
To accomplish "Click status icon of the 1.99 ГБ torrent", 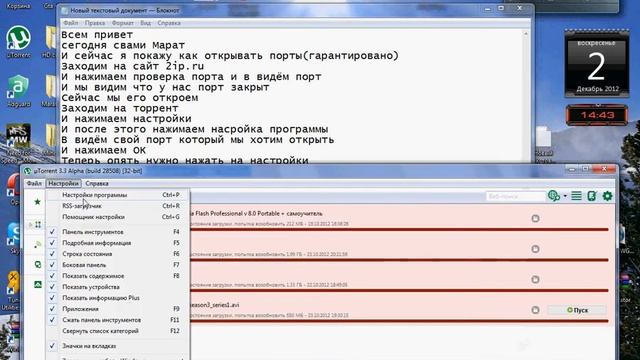I will point(536,249).
